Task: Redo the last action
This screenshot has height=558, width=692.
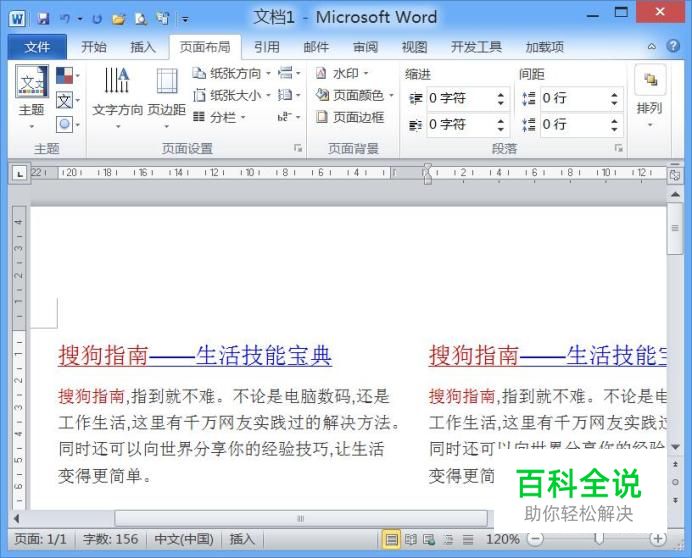Action: click(x=97, y=19)
